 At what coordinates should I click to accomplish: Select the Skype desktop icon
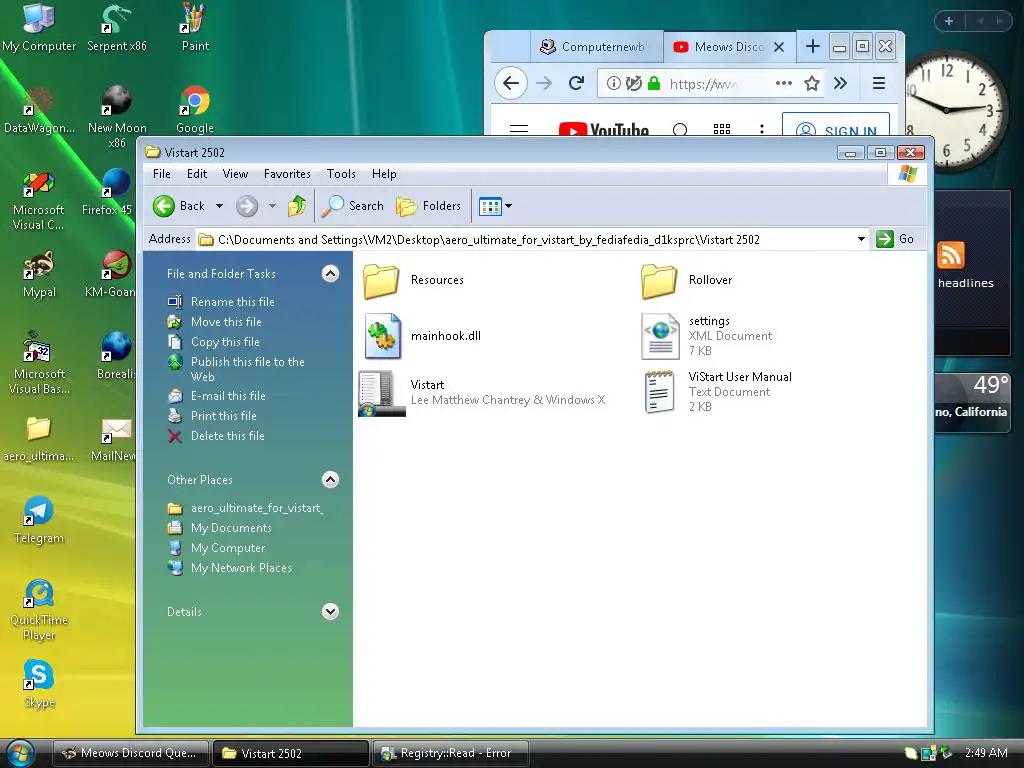click(x=39, y=684)
